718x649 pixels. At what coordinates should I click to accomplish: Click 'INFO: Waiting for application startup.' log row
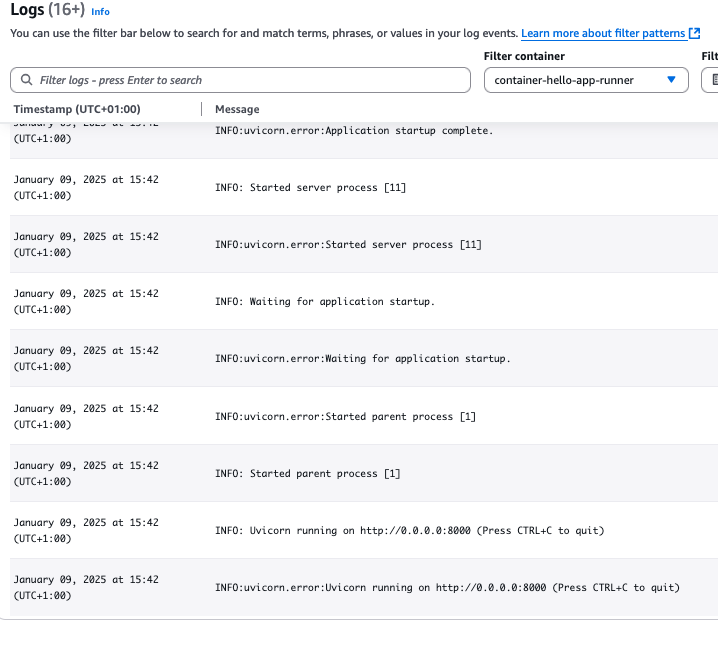325,302
